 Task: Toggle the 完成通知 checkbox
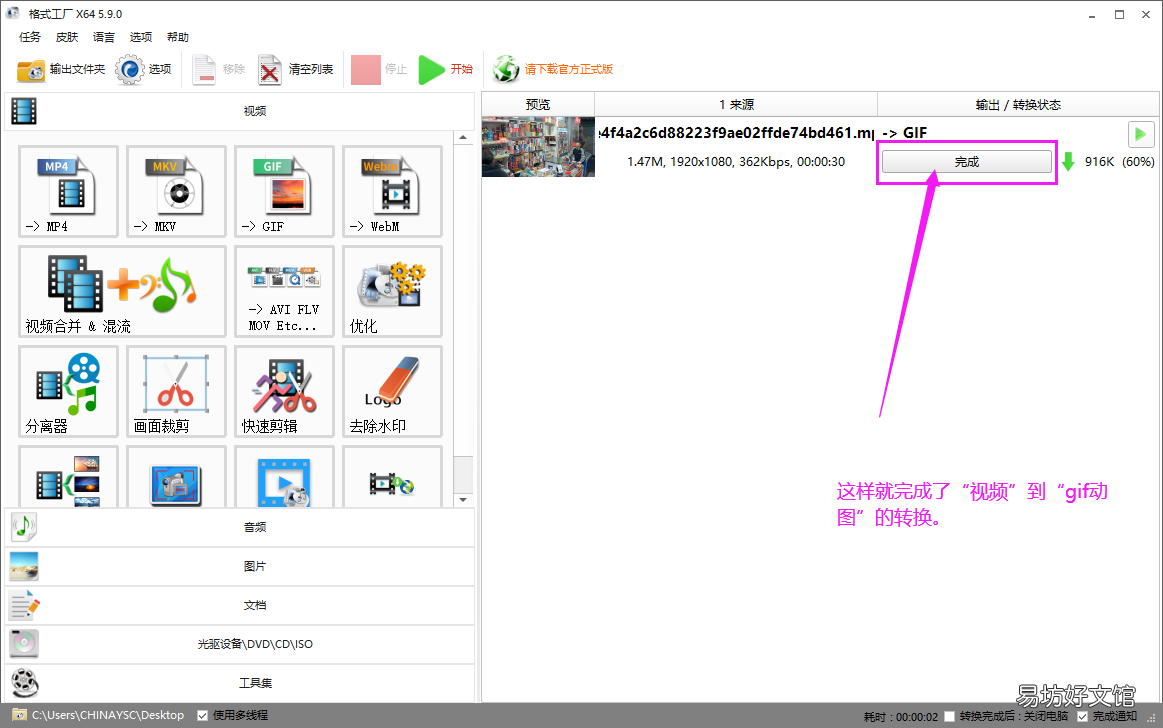click(x=1082, y=716)
